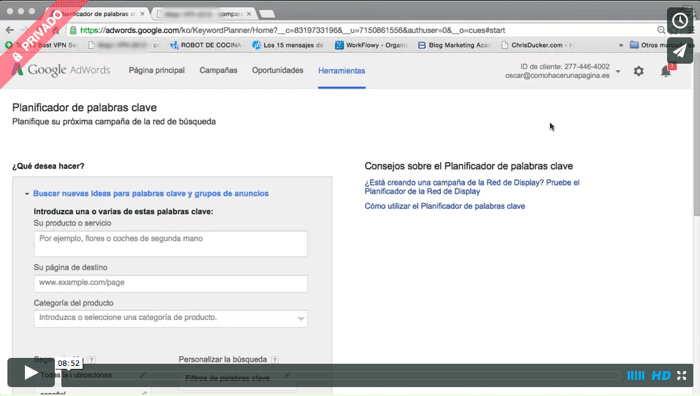Image resolution: width=700 pixels, height=396 pixels.
Task: Click the address bar URL
Action: tap(292, 30)
